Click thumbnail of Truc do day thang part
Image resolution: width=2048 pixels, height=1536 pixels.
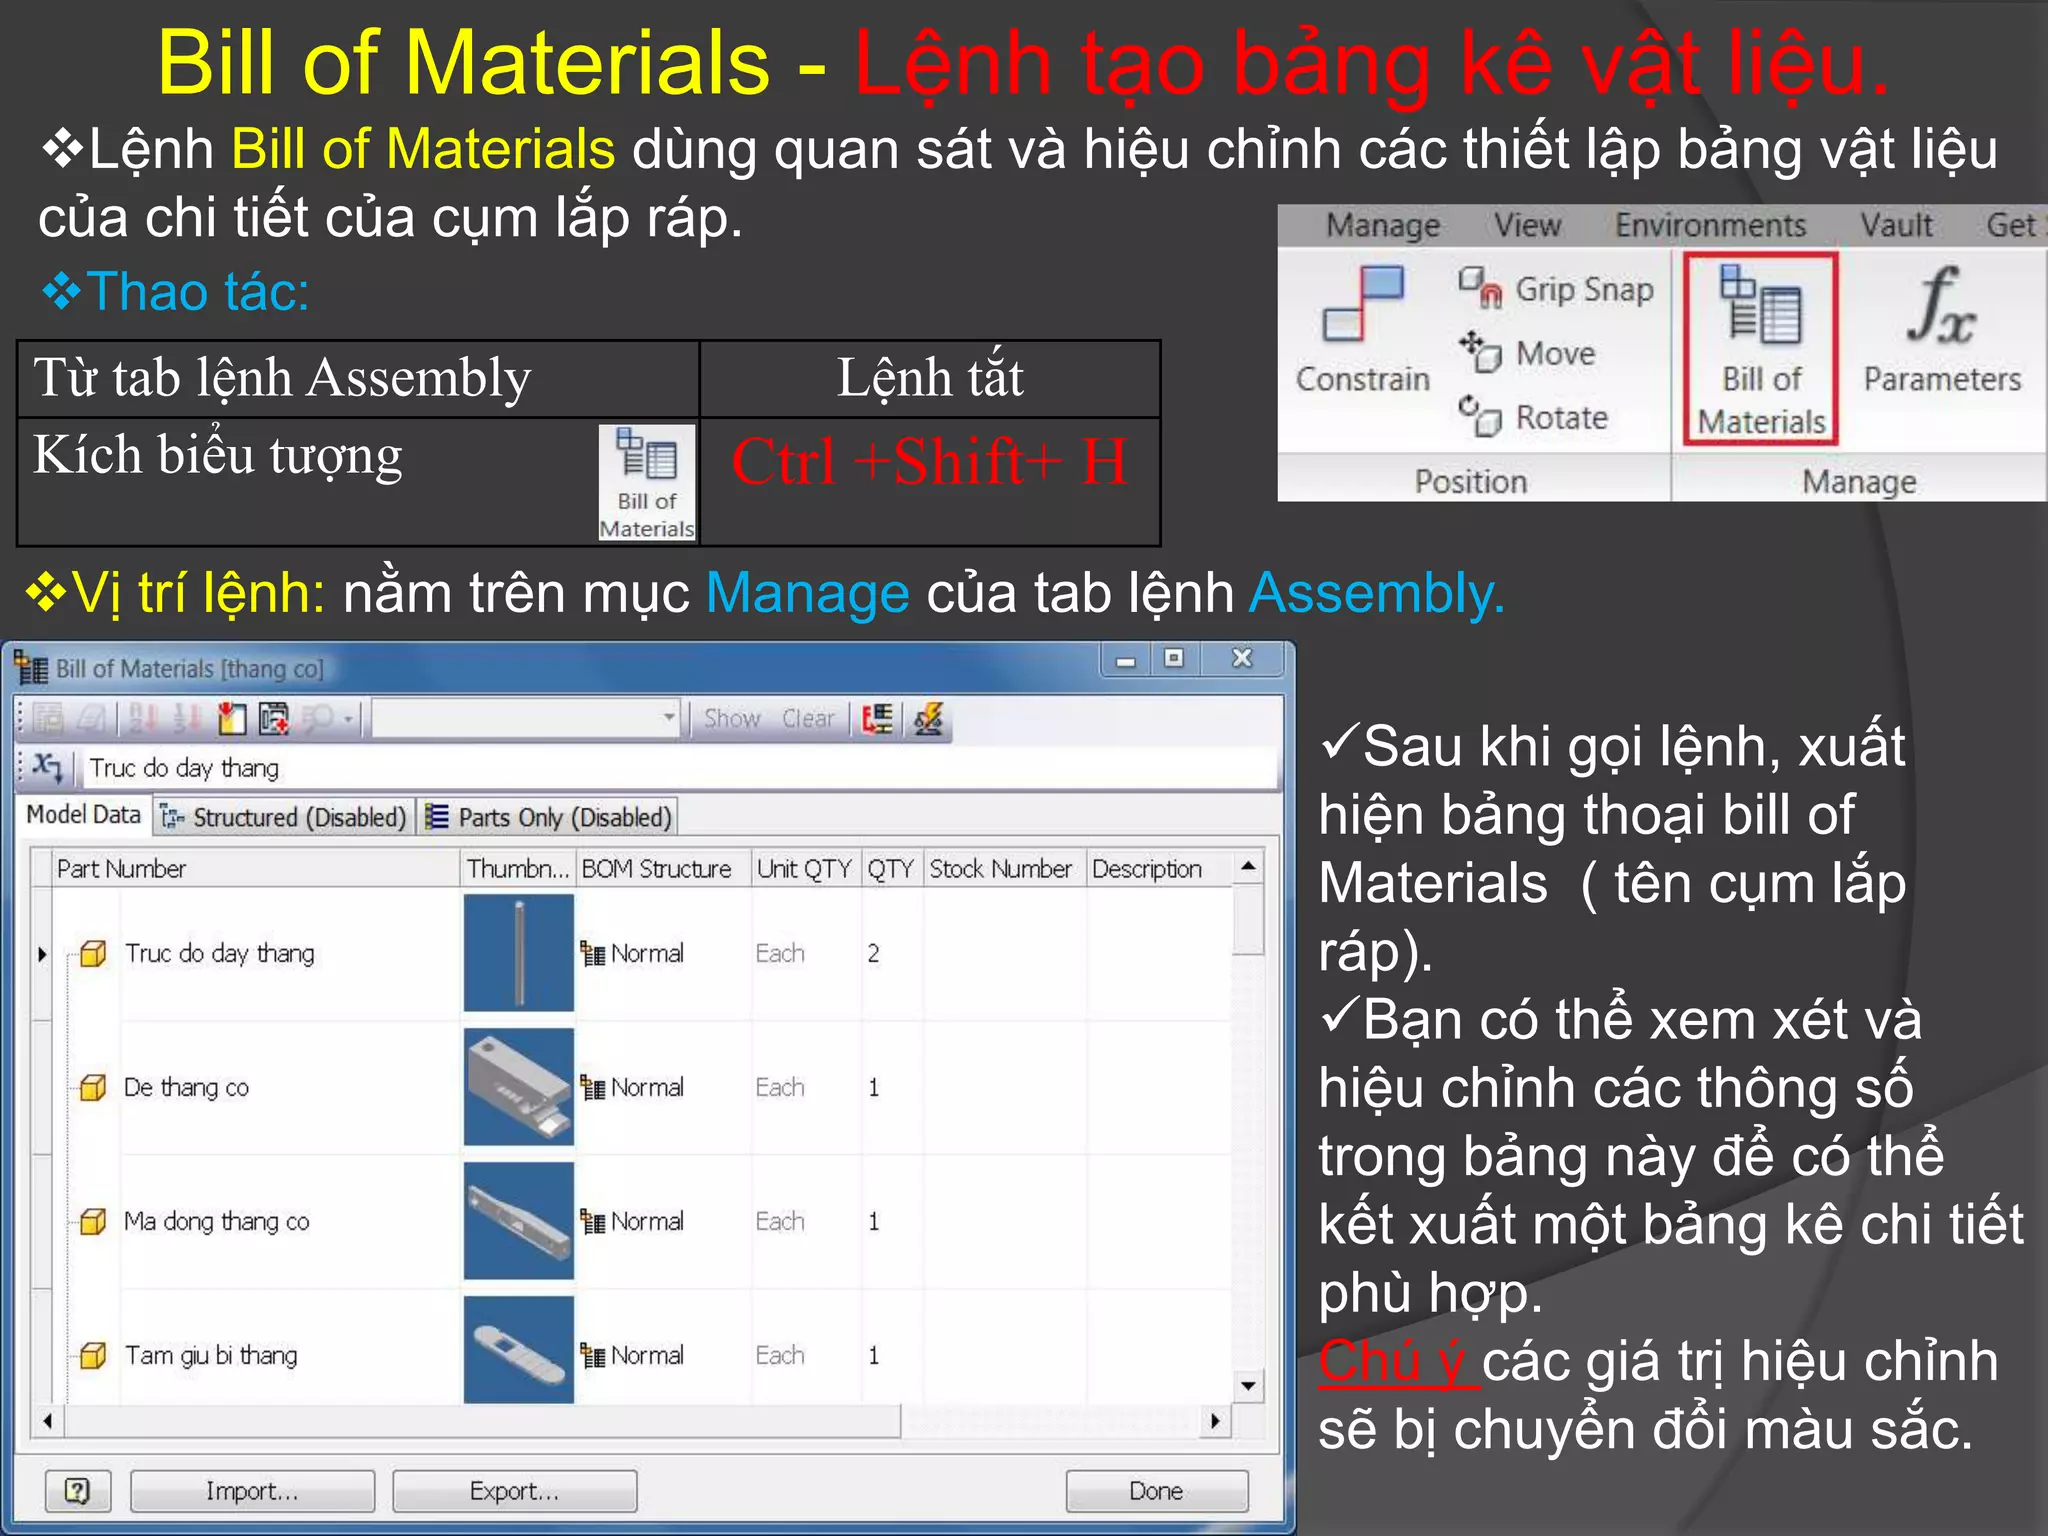click(519, 953)
